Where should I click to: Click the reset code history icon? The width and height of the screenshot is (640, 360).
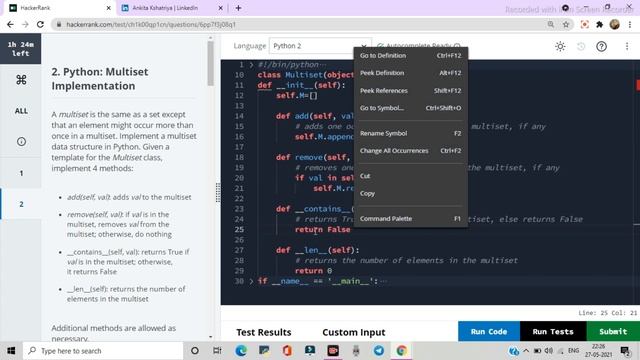(x=581, y=46)
